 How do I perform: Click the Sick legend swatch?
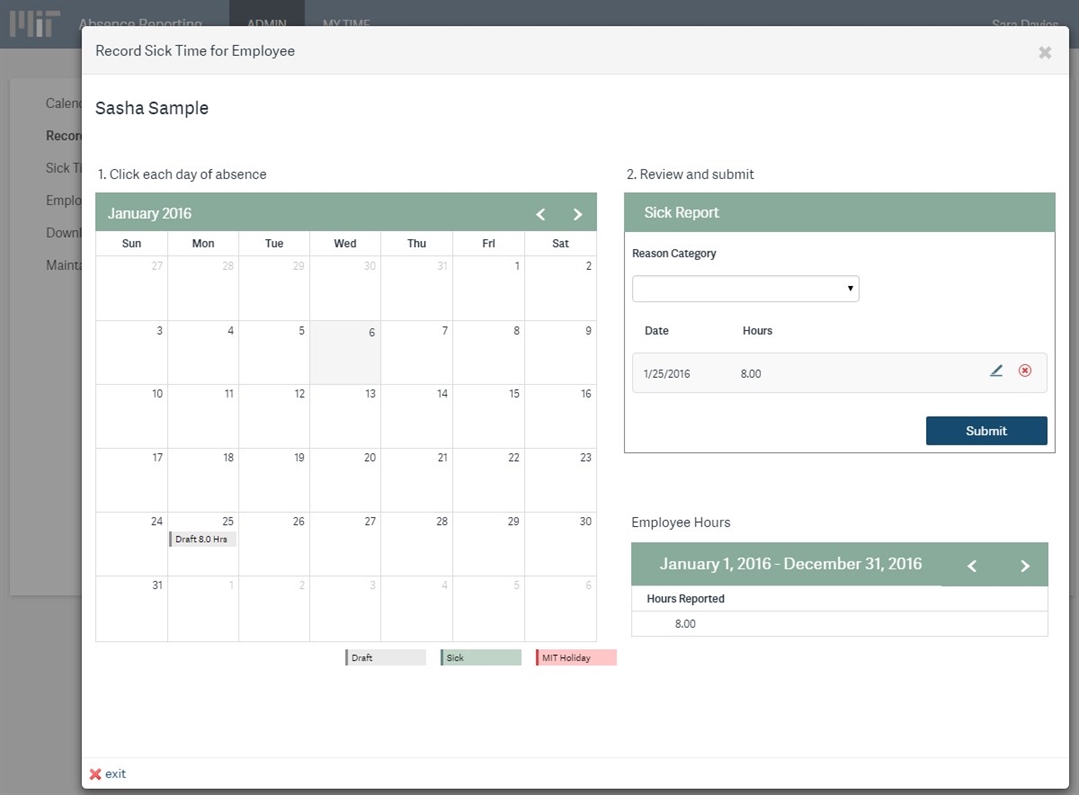[481, 658]
